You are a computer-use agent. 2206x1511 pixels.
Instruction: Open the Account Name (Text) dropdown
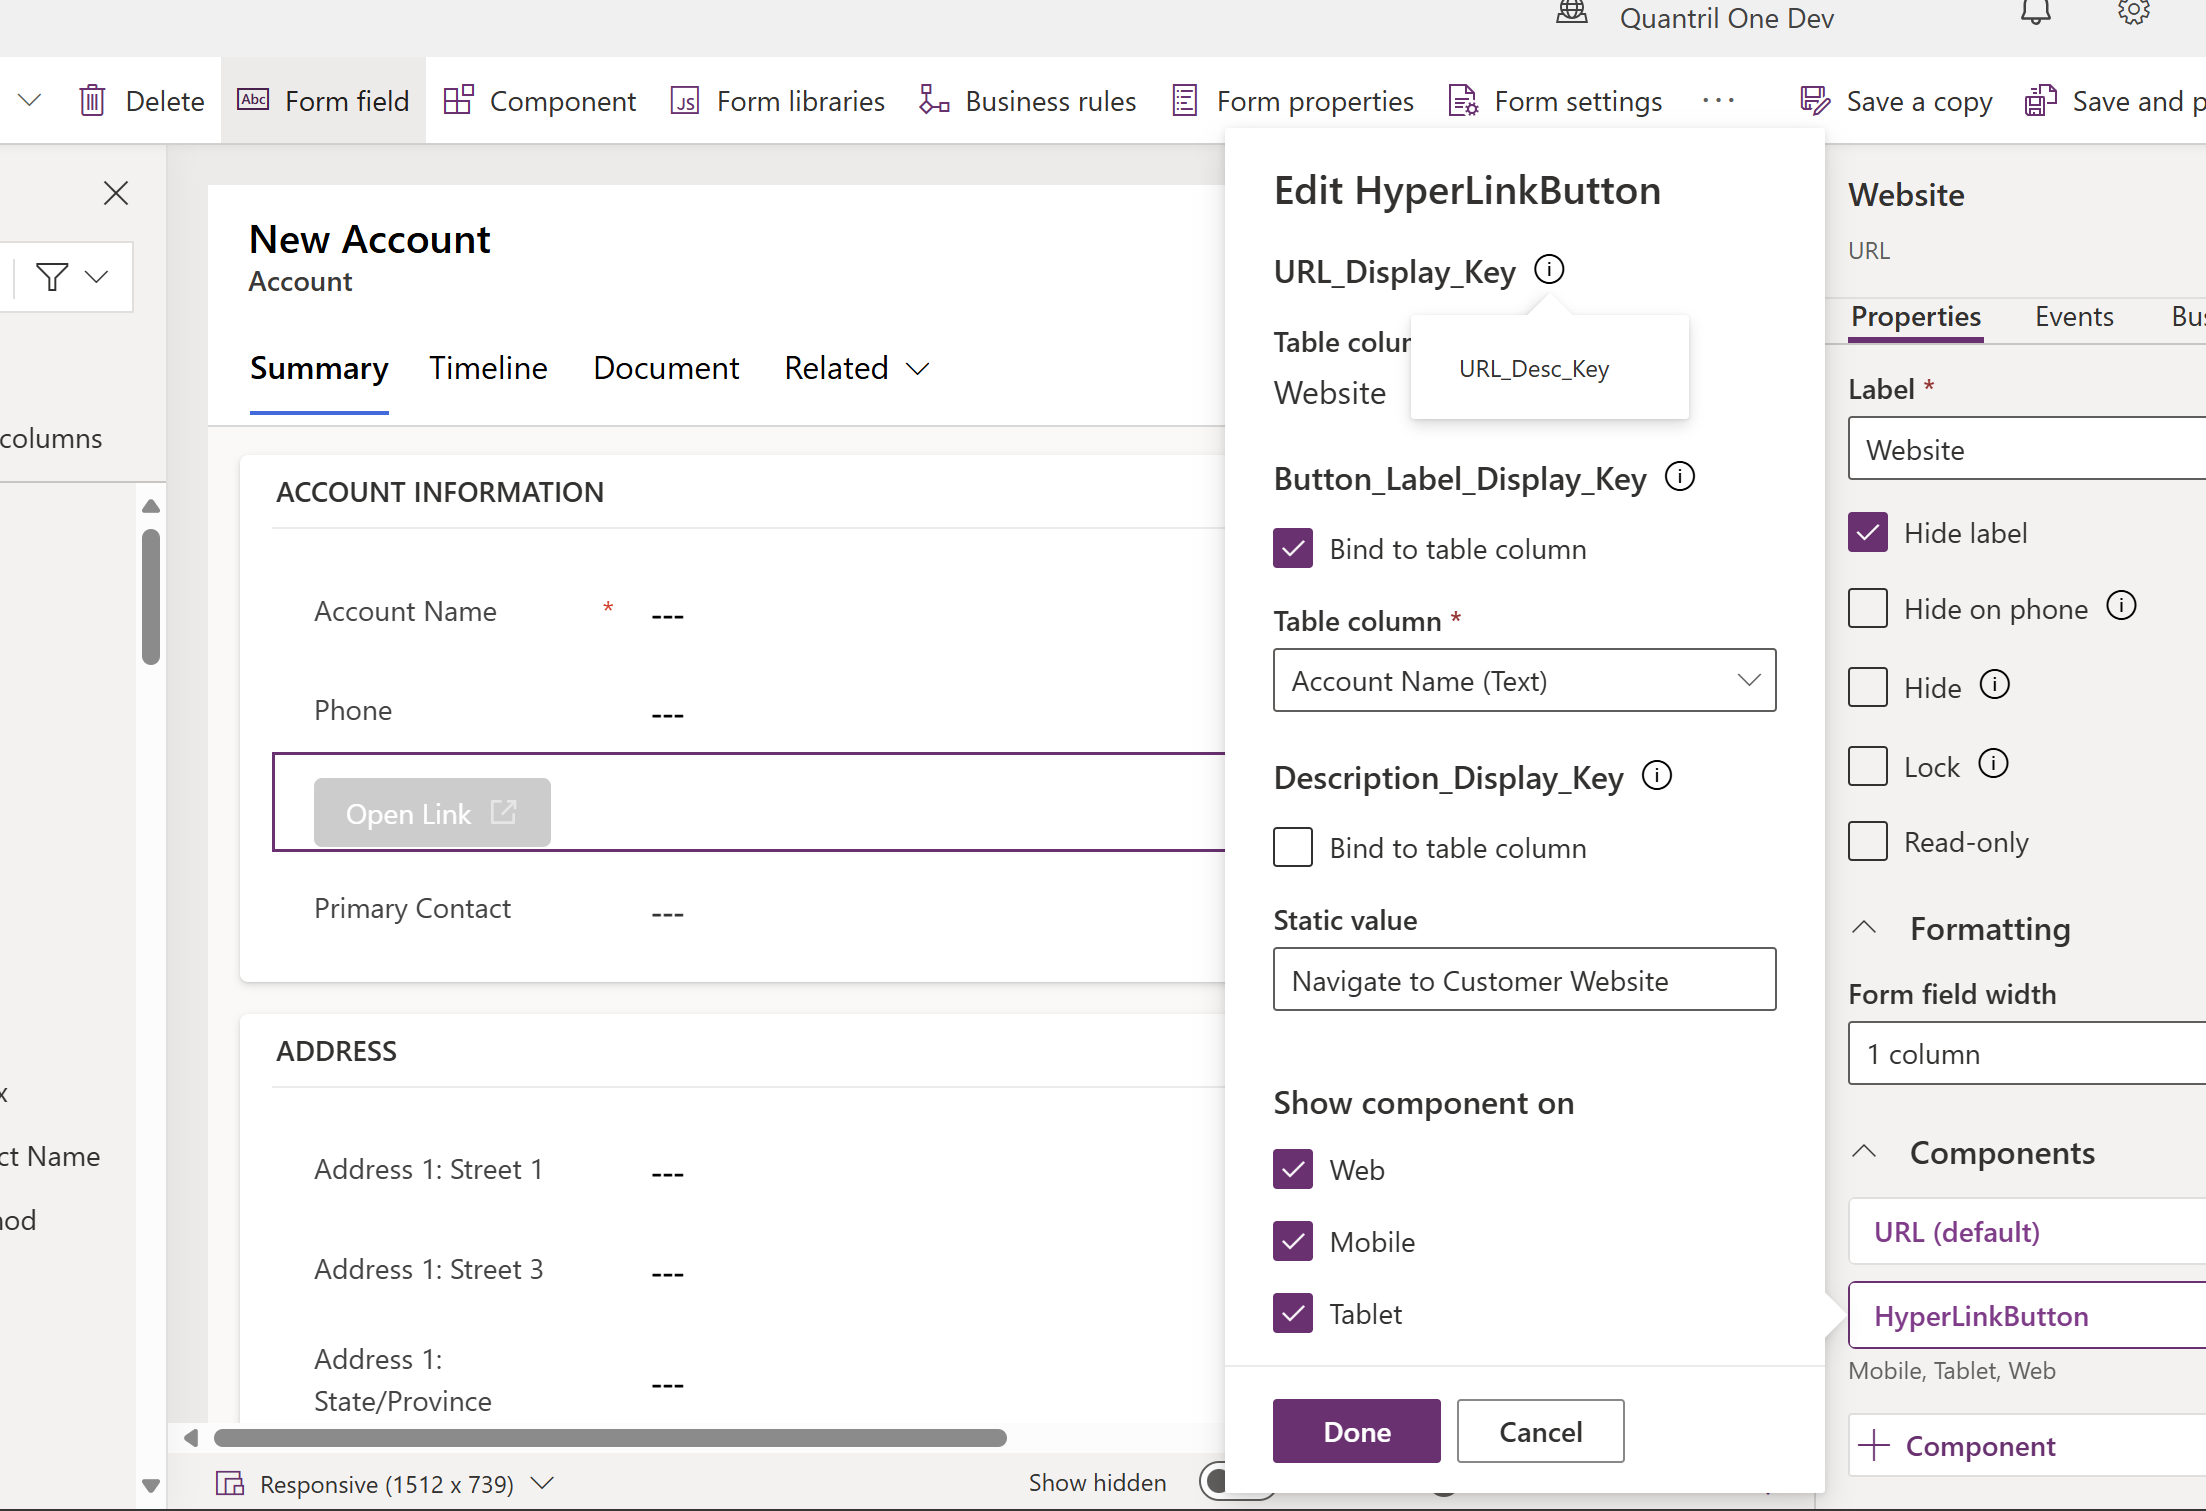pyautogui.click(x=1524, y=681)
